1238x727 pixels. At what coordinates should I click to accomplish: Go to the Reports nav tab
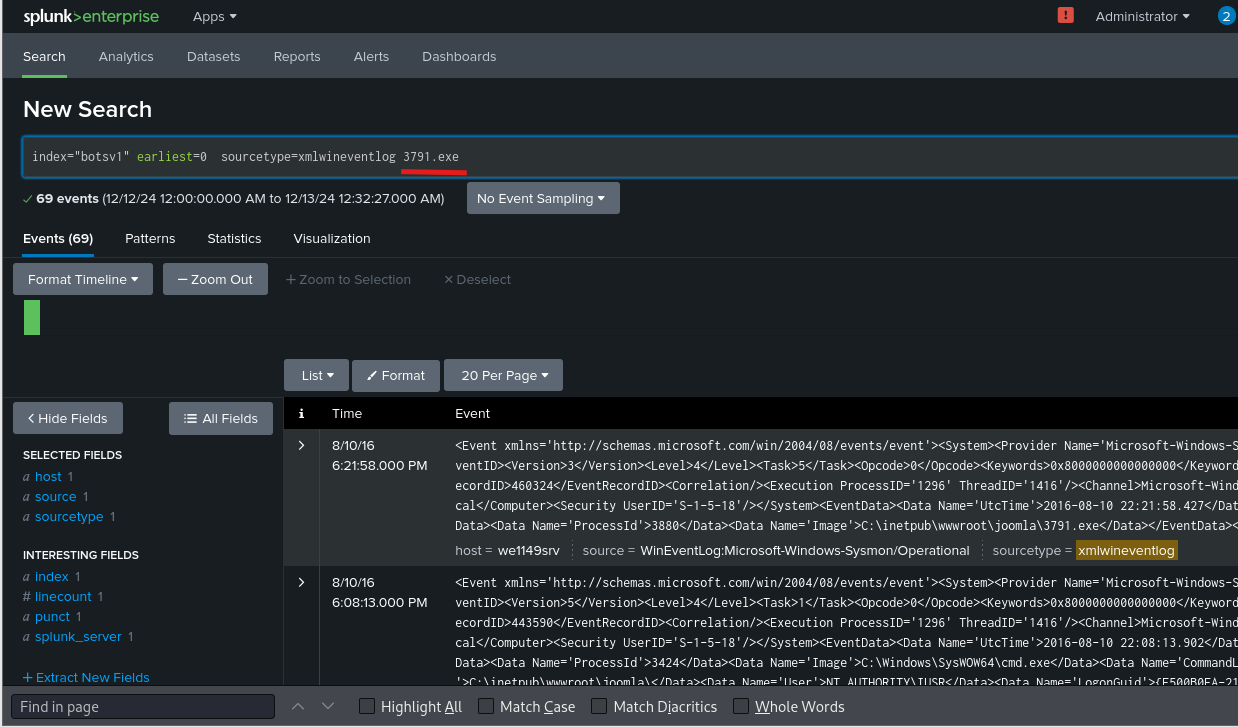pos(297,57)
